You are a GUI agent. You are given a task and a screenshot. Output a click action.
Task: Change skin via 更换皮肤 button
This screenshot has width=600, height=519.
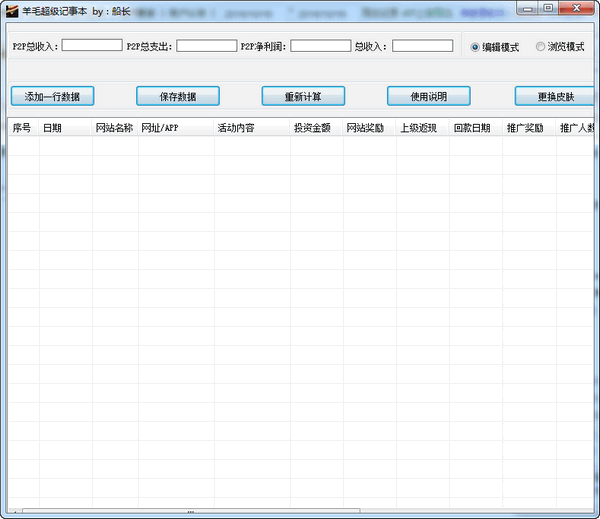(555, 96)
